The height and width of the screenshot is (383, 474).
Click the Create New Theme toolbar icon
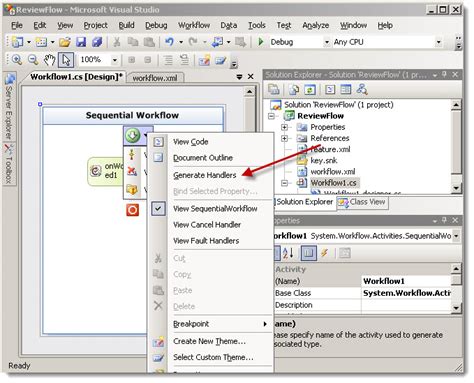(204, 60)
